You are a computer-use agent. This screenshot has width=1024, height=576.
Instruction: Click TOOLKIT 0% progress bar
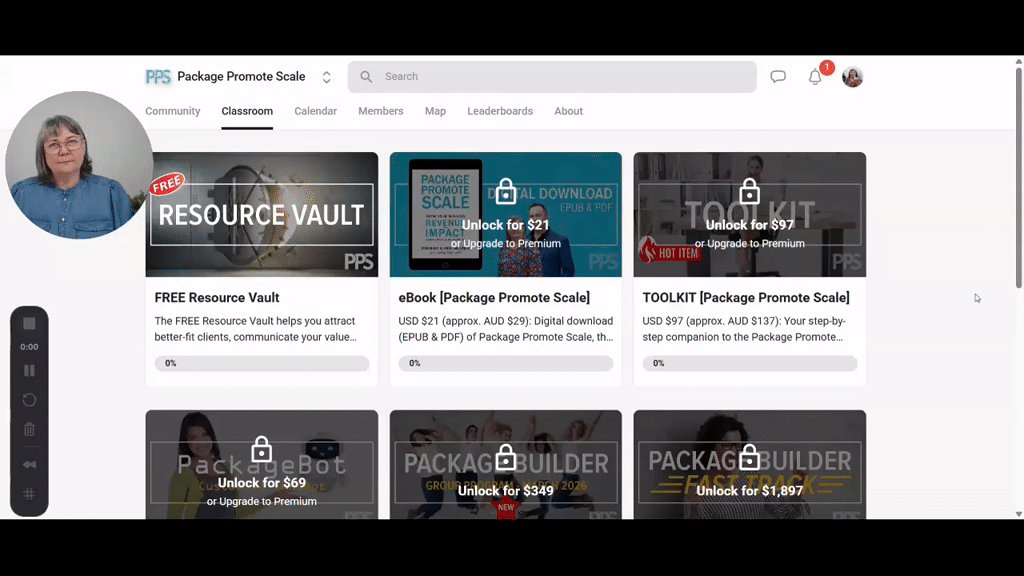750,364
